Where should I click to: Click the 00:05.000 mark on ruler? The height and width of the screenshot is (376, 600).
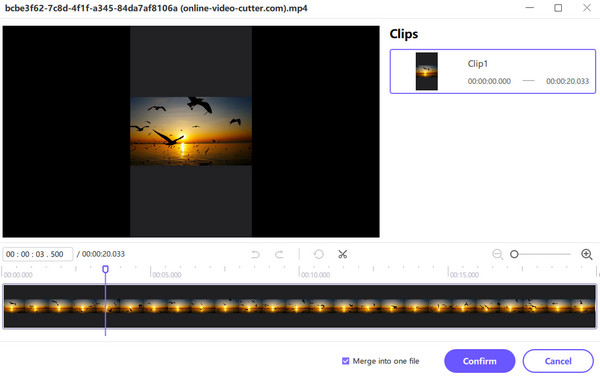click(x=167, y=275)
